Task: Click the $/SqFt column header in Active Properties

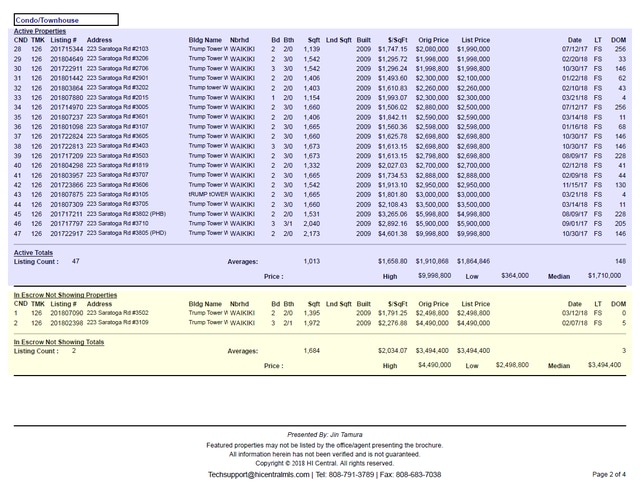Action: (x=394, y=39)
